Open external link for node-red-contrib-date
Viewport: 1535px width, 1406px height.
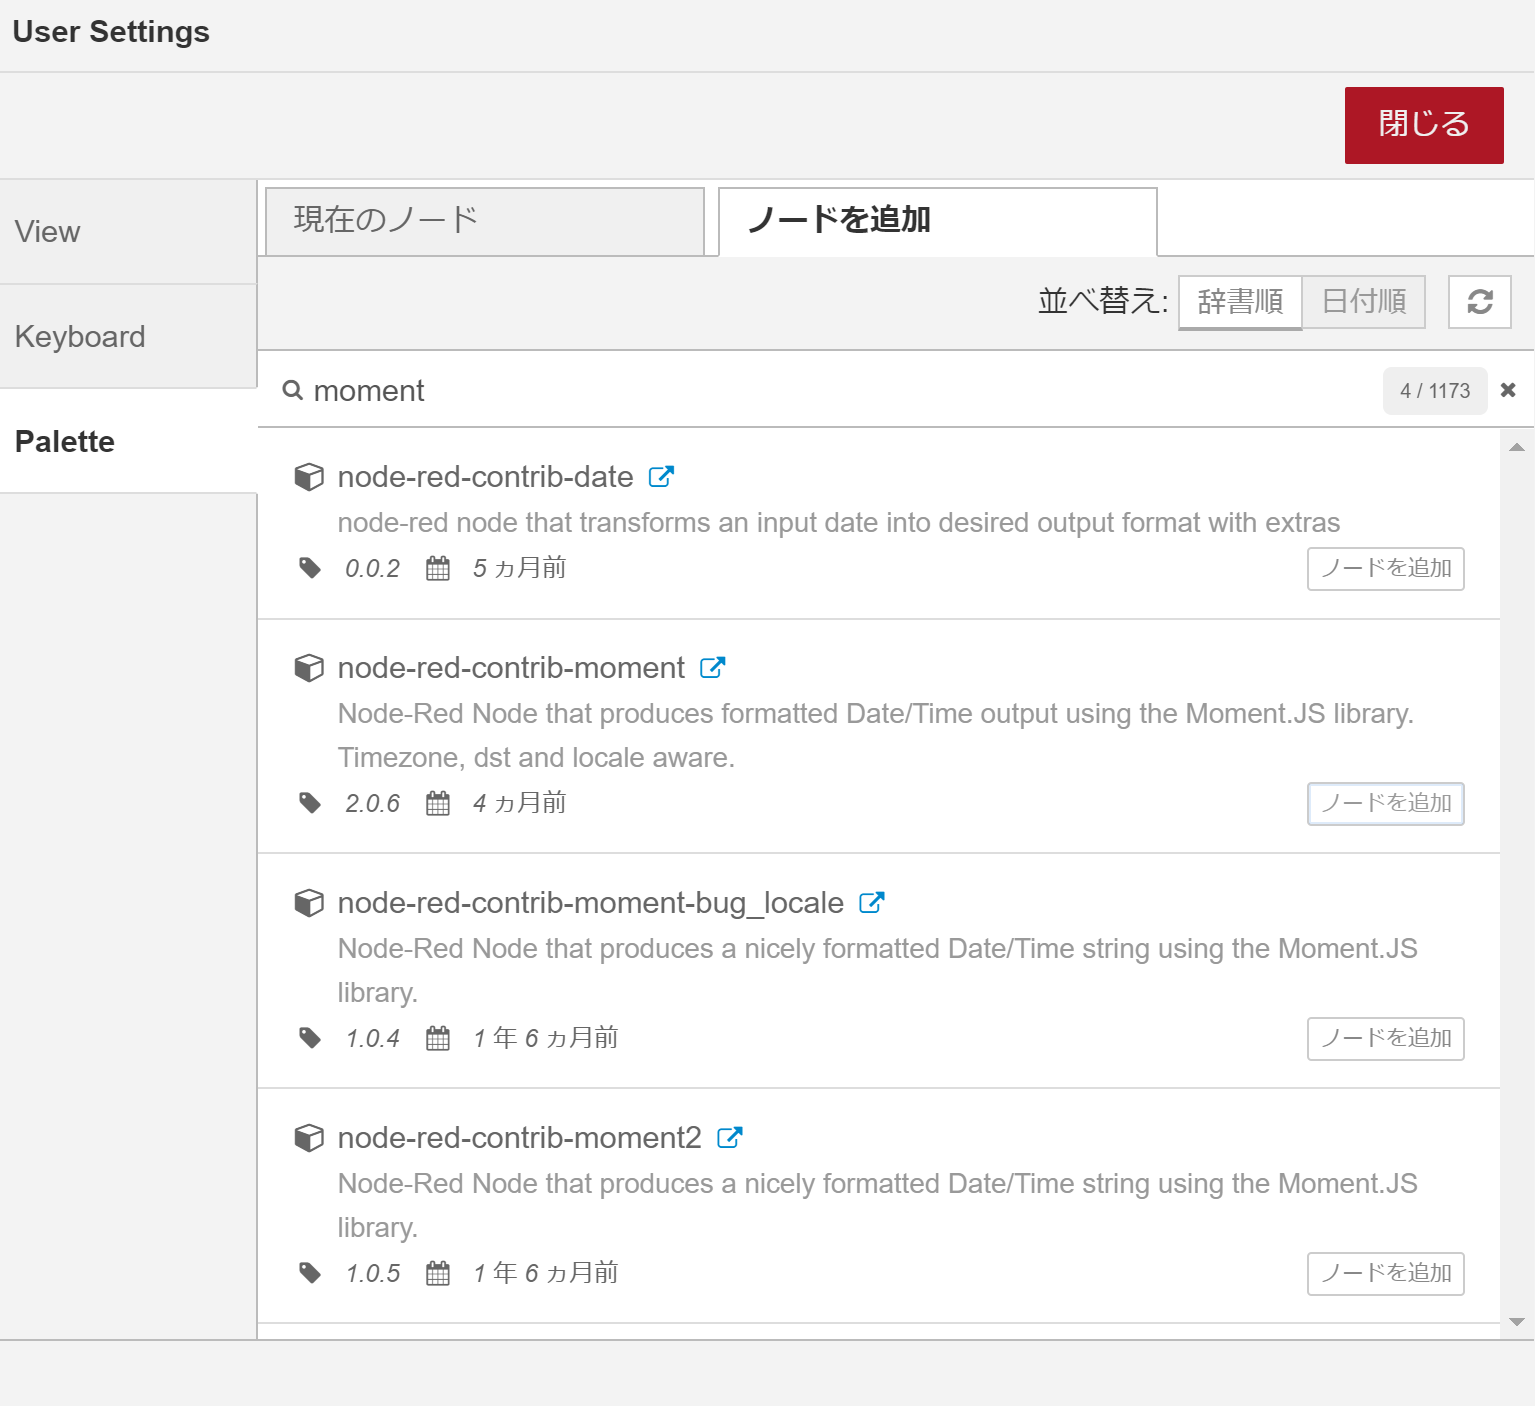(661, 477)
